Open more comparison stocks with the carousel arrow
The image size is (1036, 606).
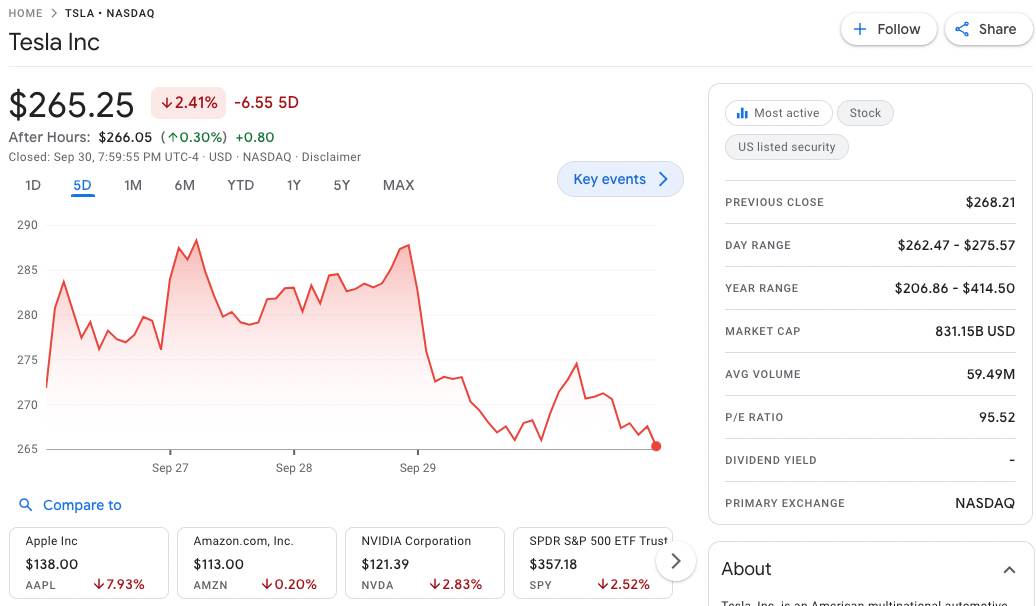click(676, 561)
